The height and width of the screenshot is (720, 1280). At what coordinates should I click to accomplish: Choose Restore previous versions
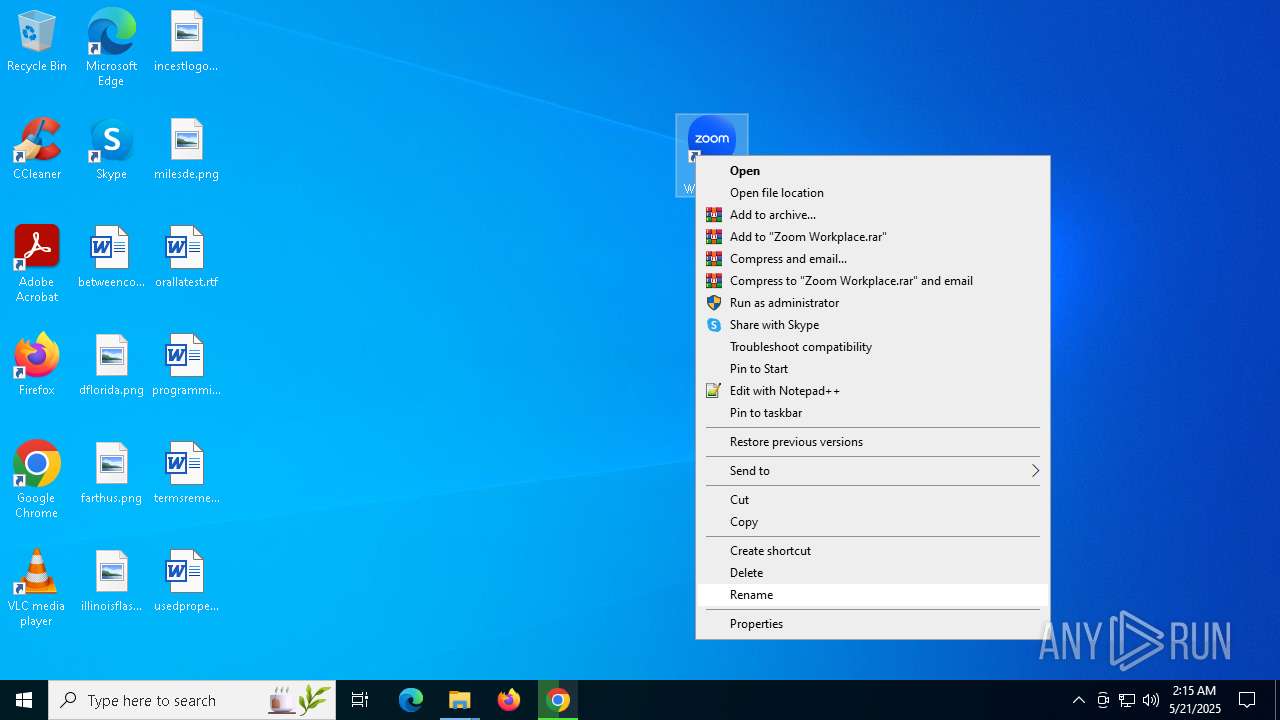873,442
